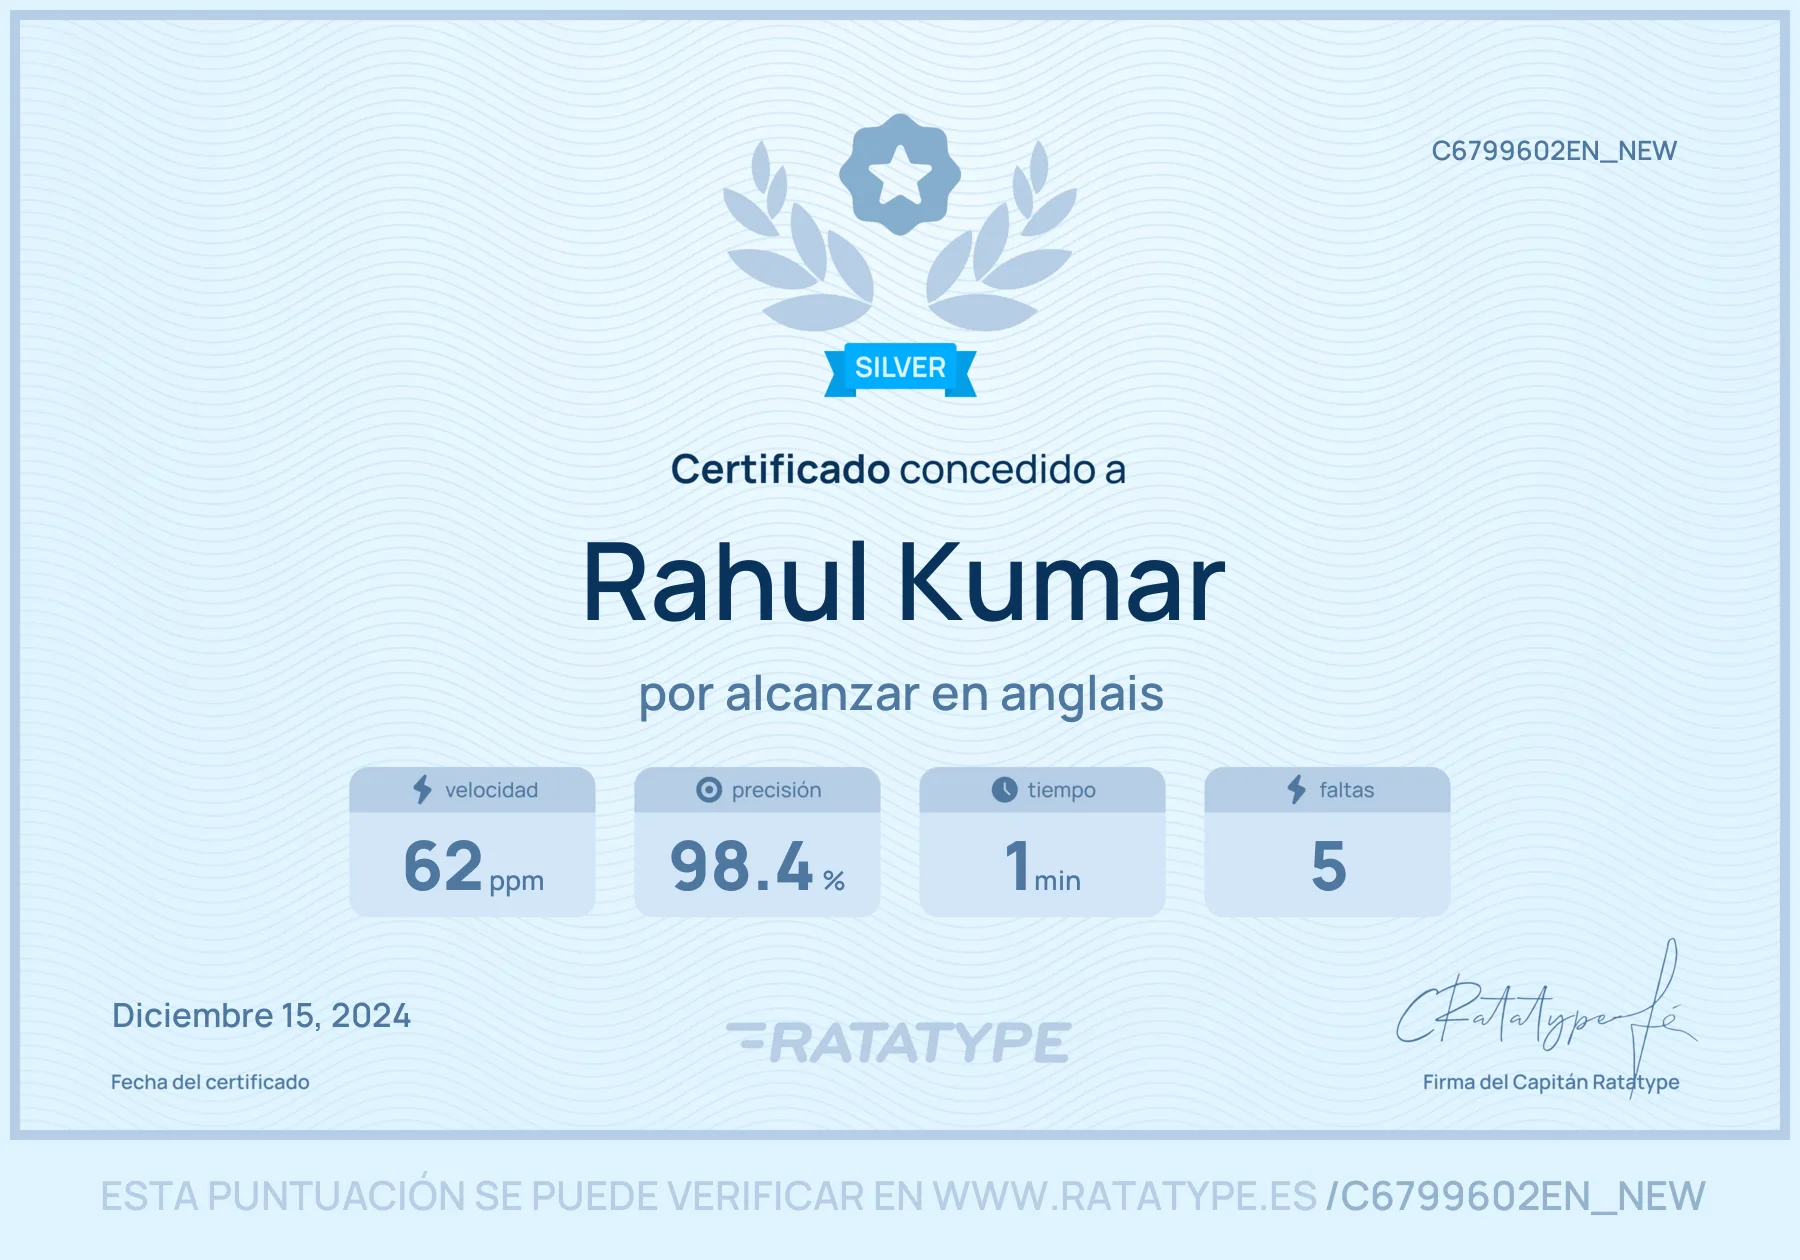Click the name Rahul Kumar
Image resolution: width=1800 pixels, height=1260 pixels.
(903, 582)
